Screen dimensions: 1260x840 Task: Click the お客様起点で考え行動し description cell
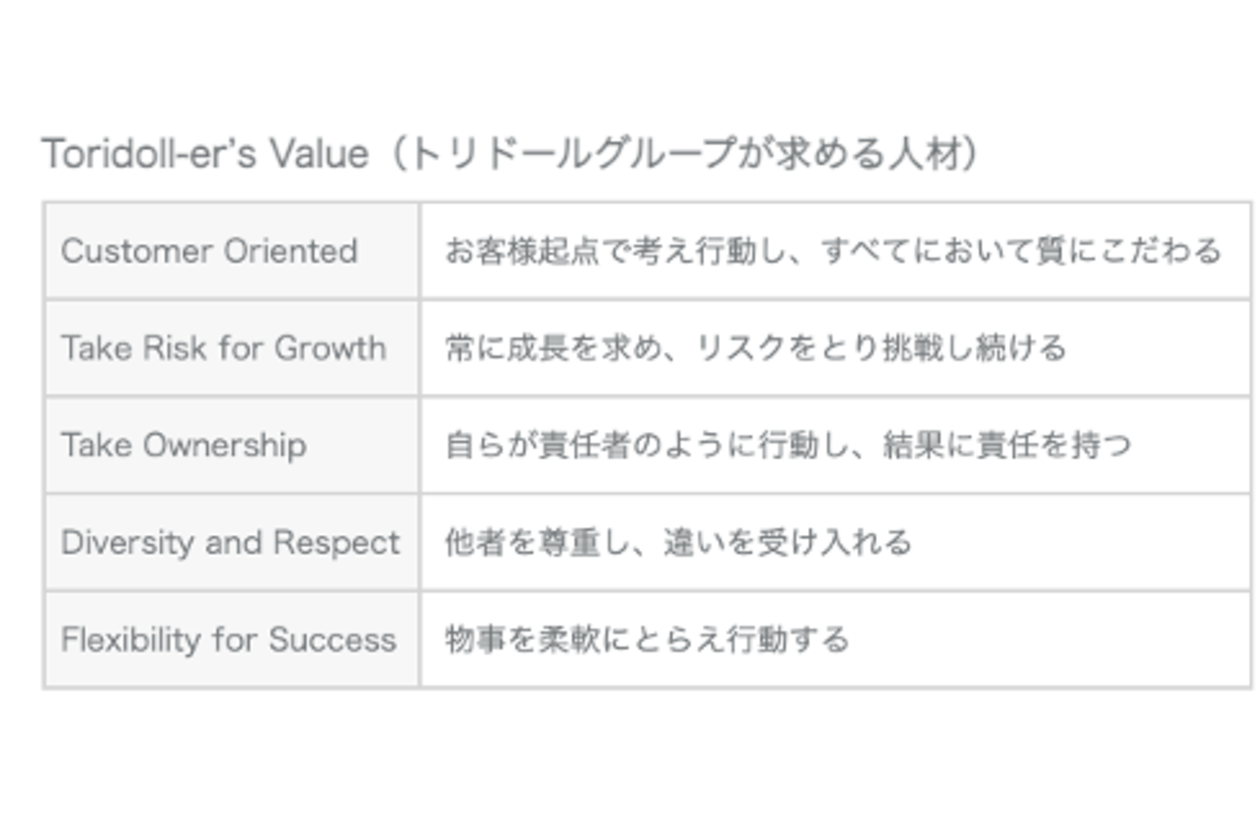point(836,250)
